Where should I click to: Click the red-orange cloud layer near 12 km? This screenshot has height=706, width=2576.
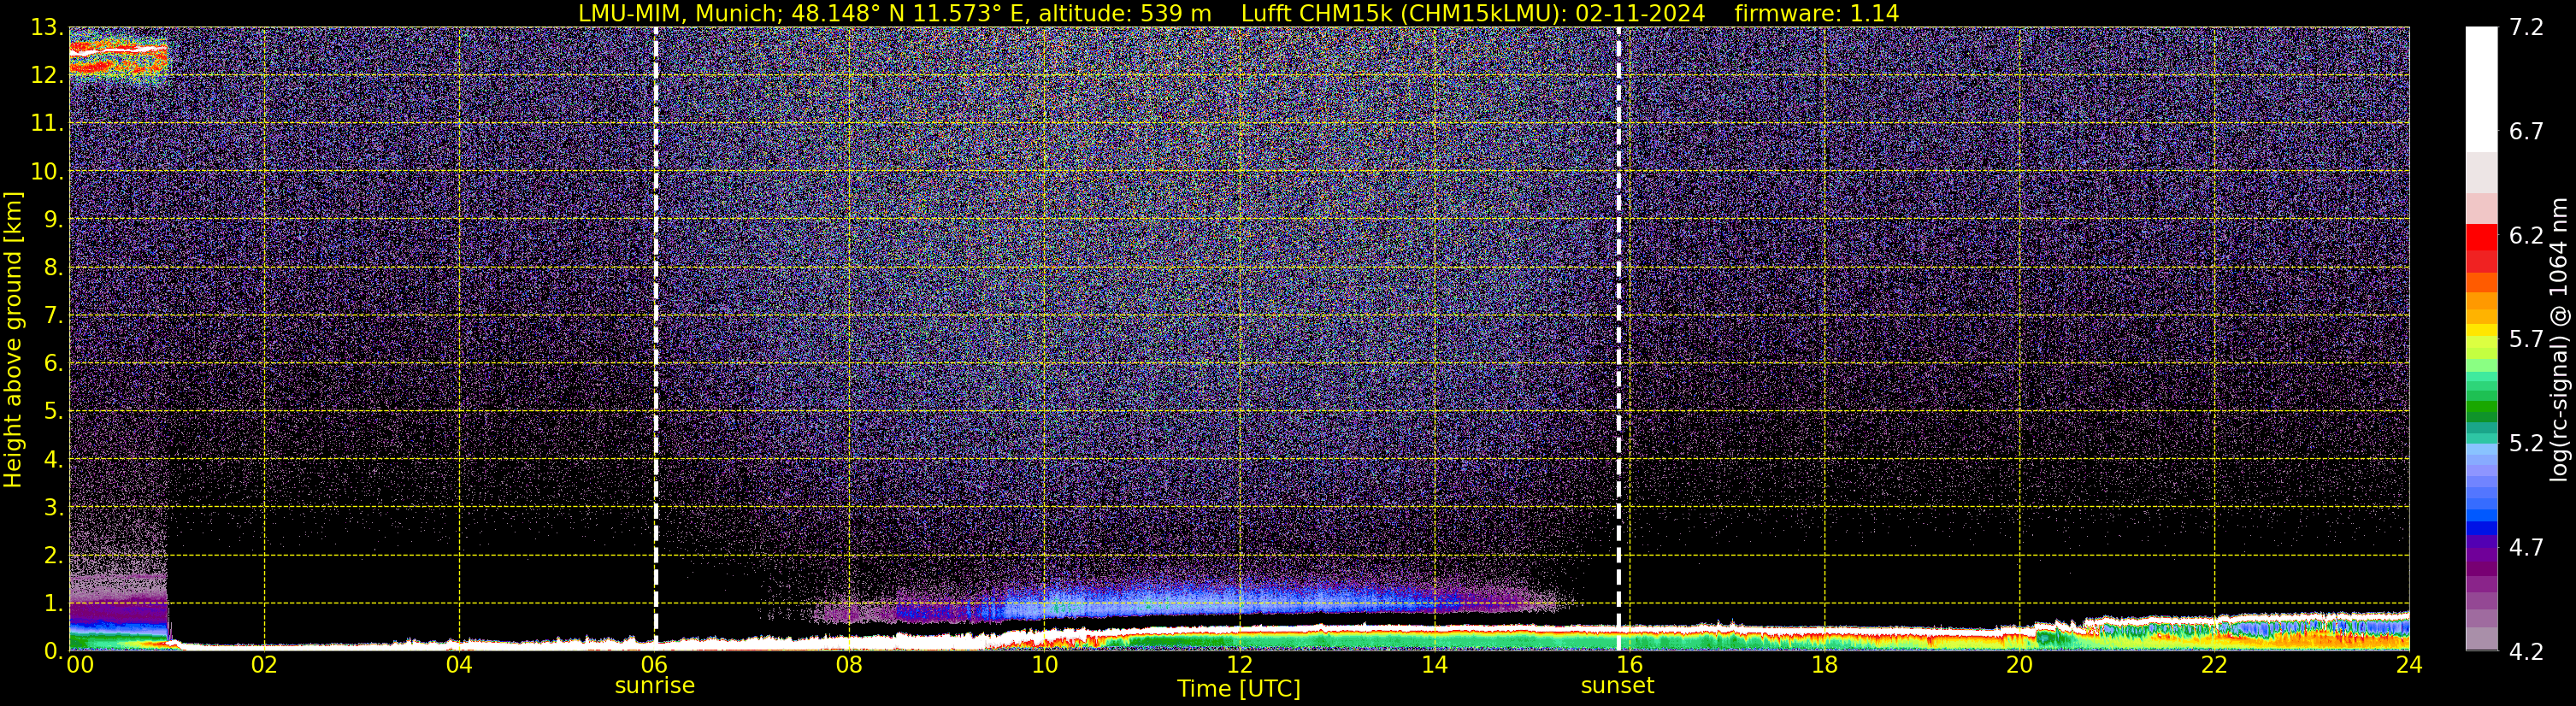pyautogui.click(x=118, y=57)
